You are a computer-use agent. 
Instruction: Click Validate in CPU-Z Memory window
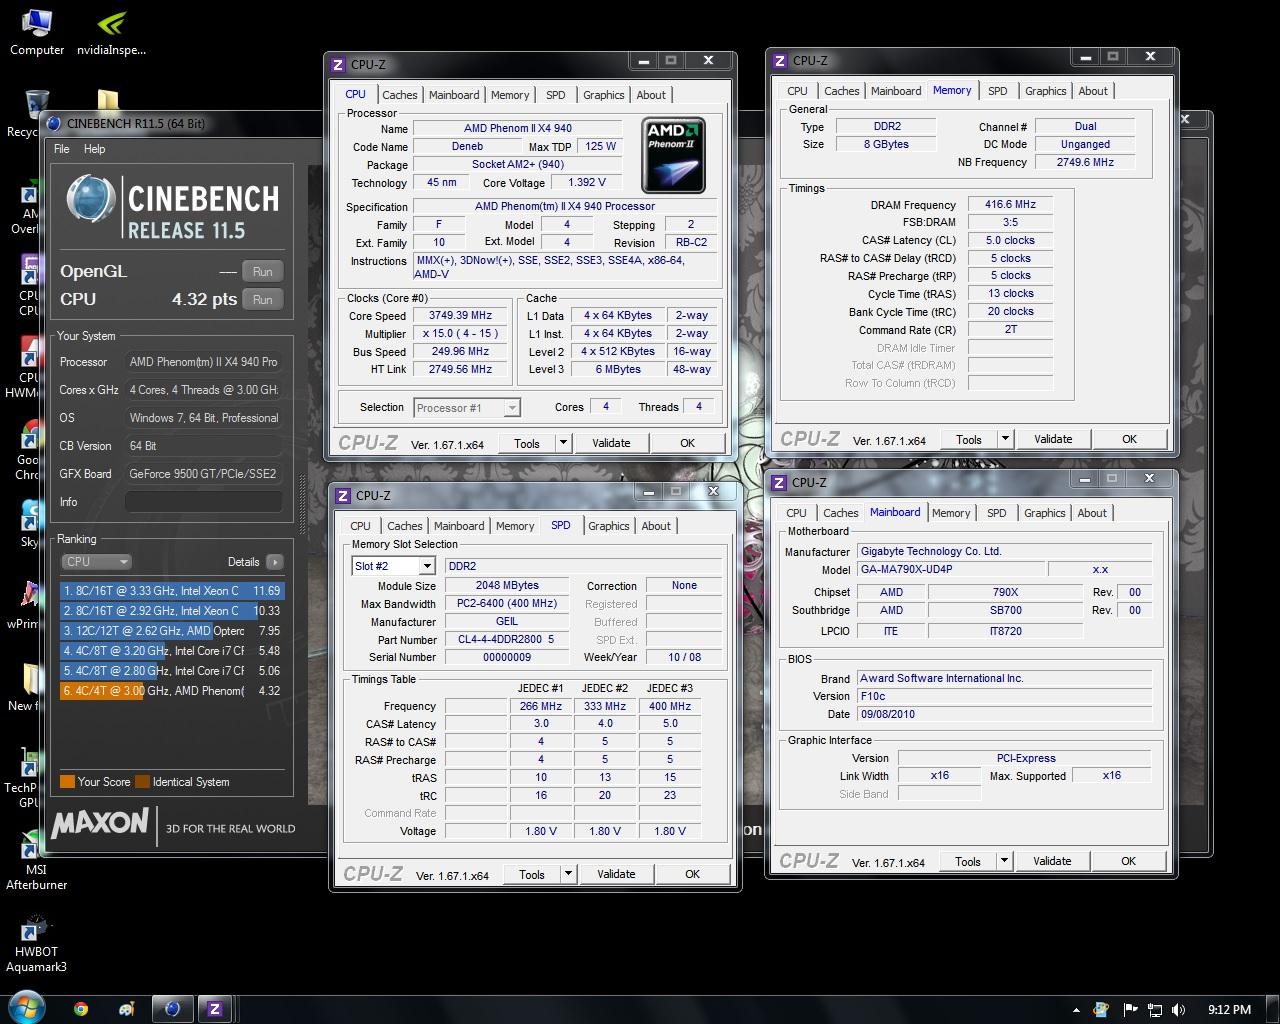1053,439
